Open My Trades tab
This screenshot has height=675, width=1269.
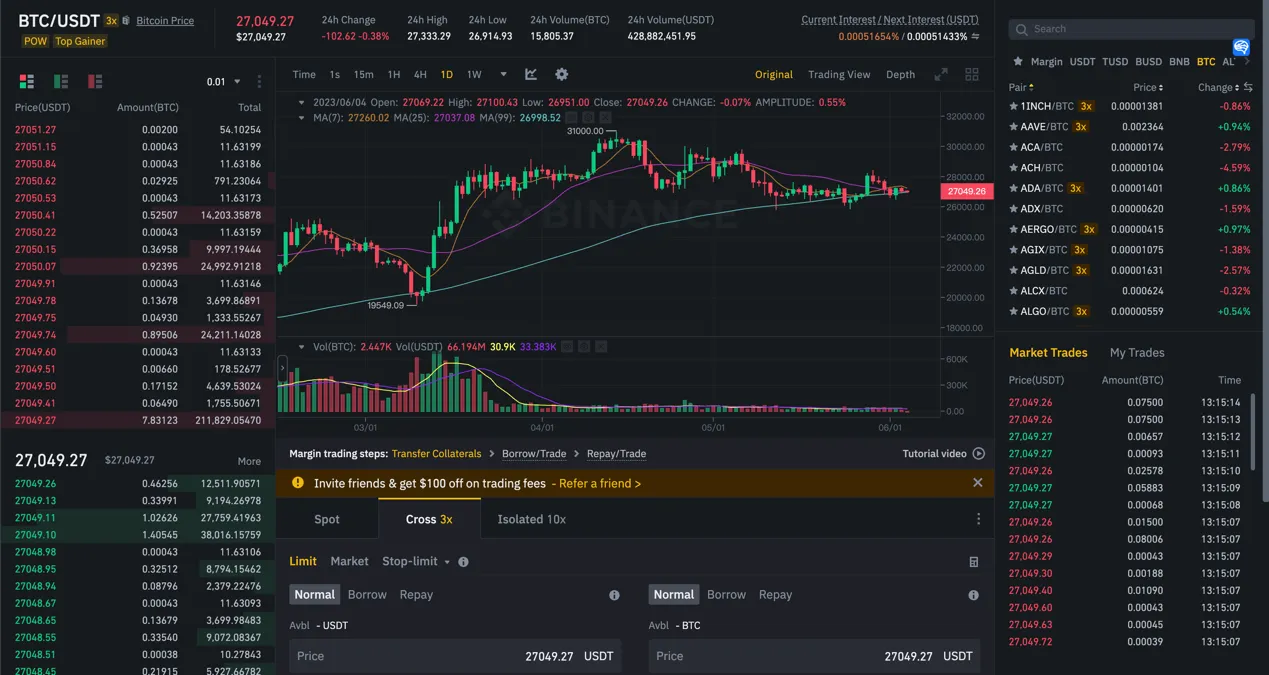click(x=1137, y=352)
